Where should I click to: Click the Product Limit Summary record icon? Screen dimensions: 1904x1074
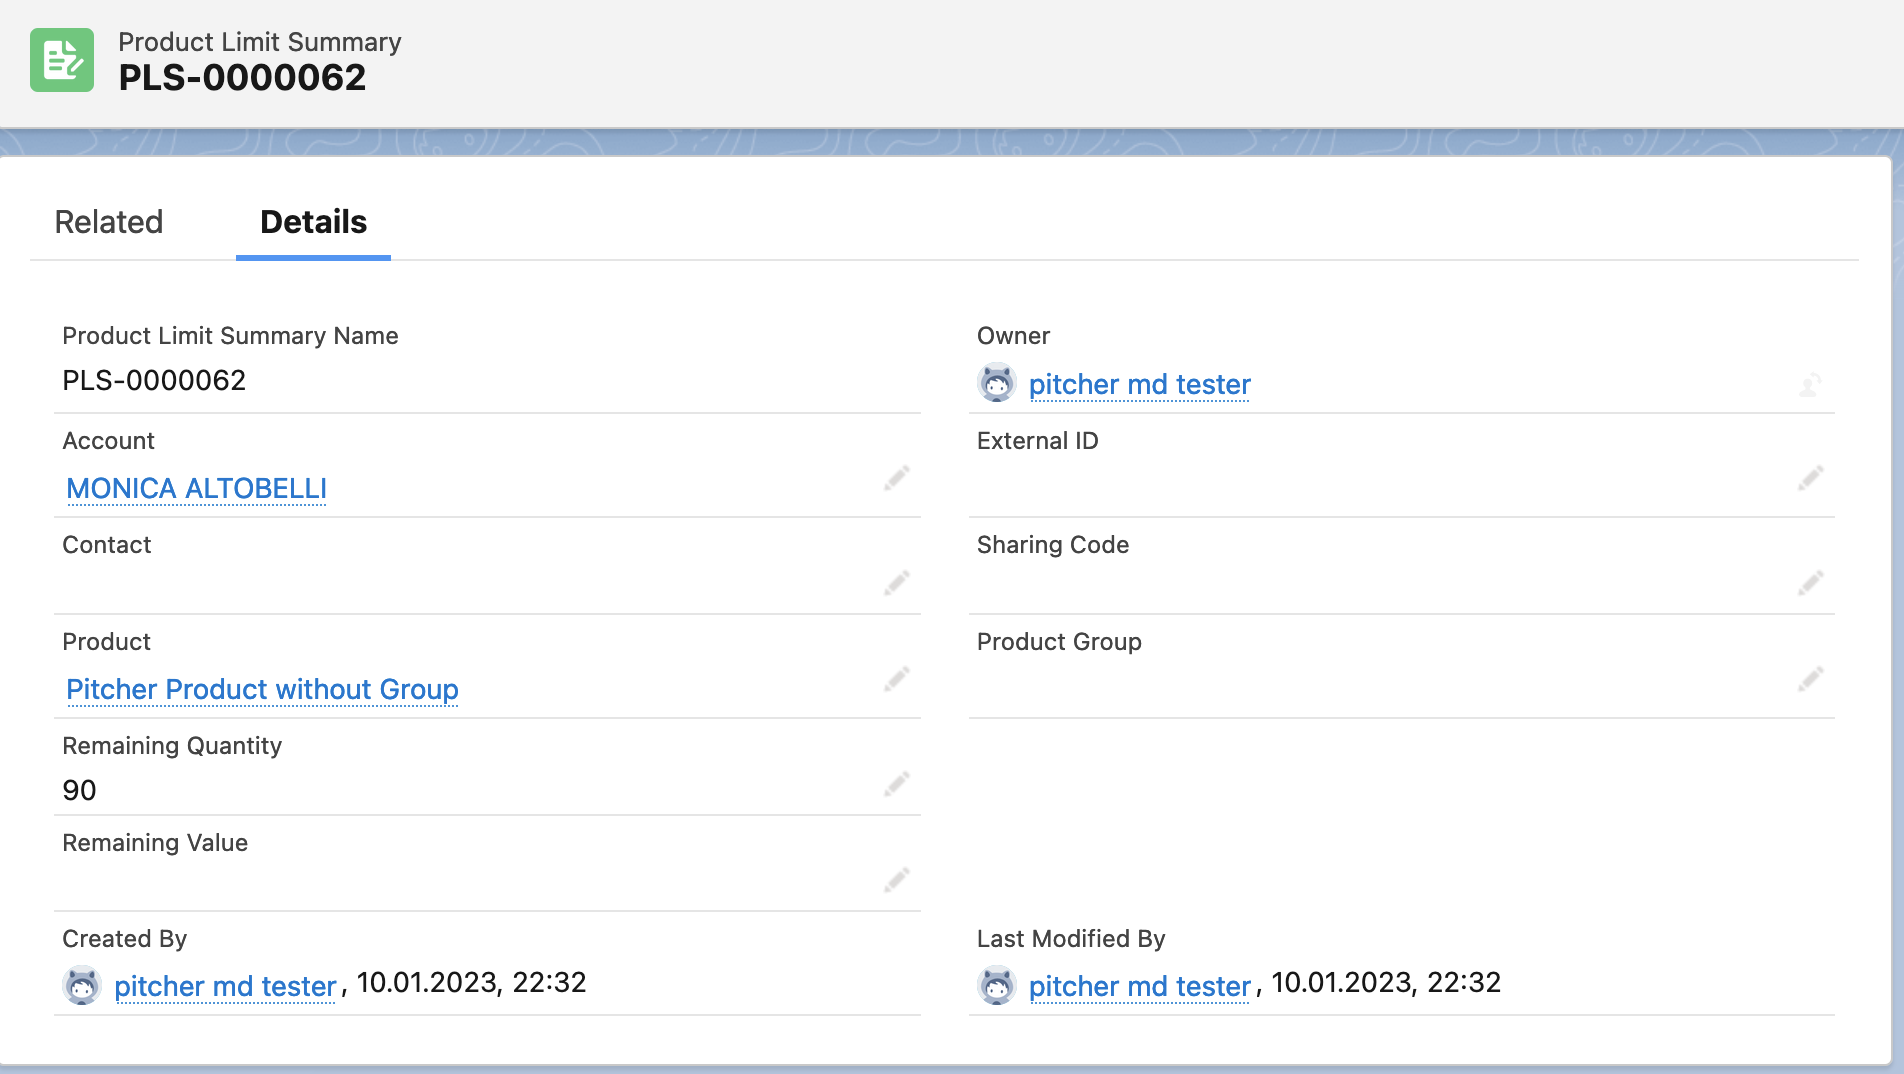coord(62,60)
